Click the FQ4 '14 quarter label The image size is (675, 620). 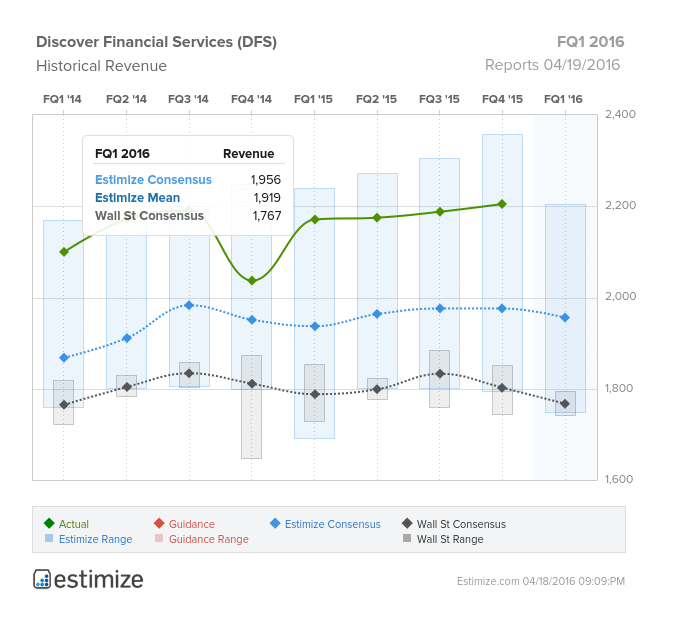tap(251, 99)
